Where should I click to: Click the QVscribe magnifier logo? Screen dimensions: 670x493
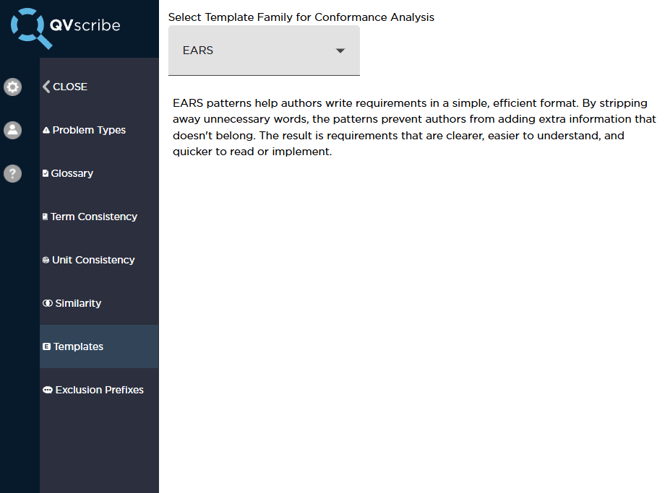[x=30, y=27]
